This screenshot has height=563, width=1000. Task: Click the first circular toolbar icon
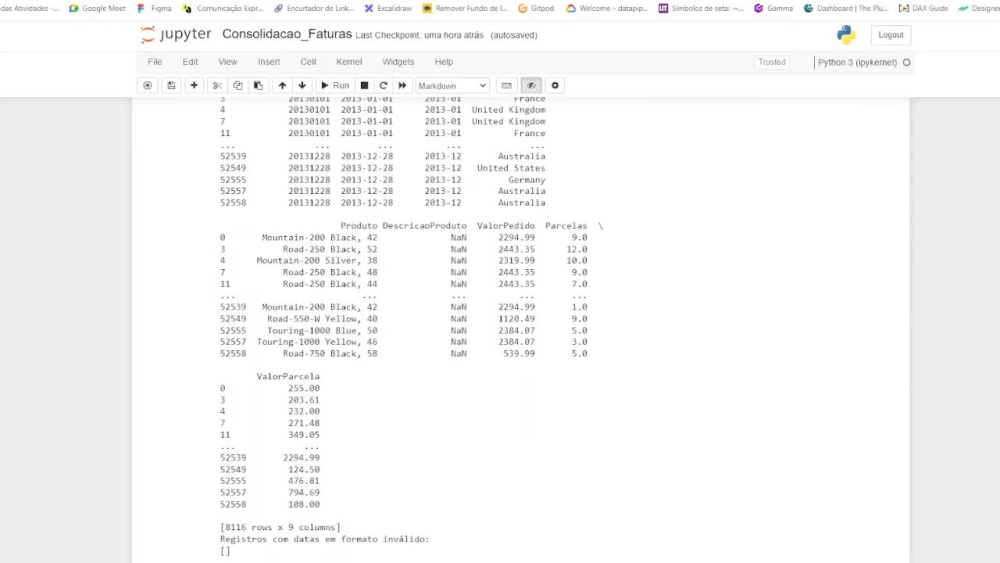pyautogui.click(x=147, y=85)
